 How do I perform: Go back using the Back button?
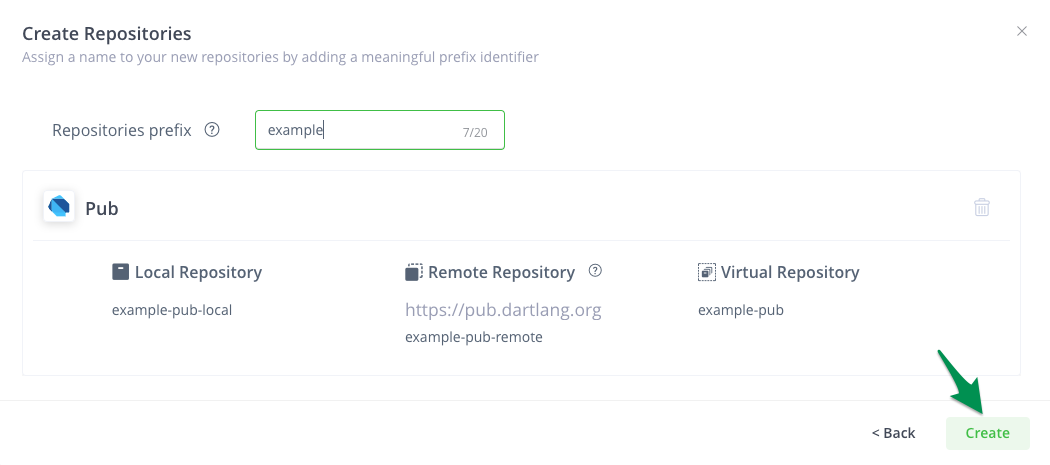(893, 433)
